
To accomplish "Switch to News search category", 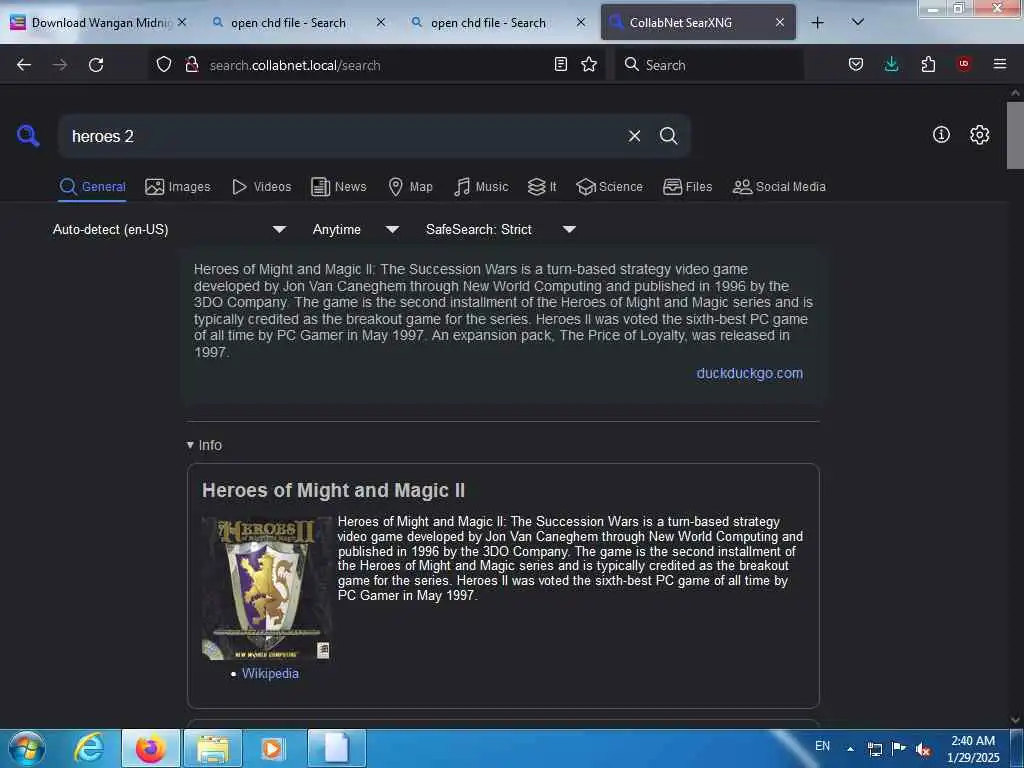I will tap(338, 187).
